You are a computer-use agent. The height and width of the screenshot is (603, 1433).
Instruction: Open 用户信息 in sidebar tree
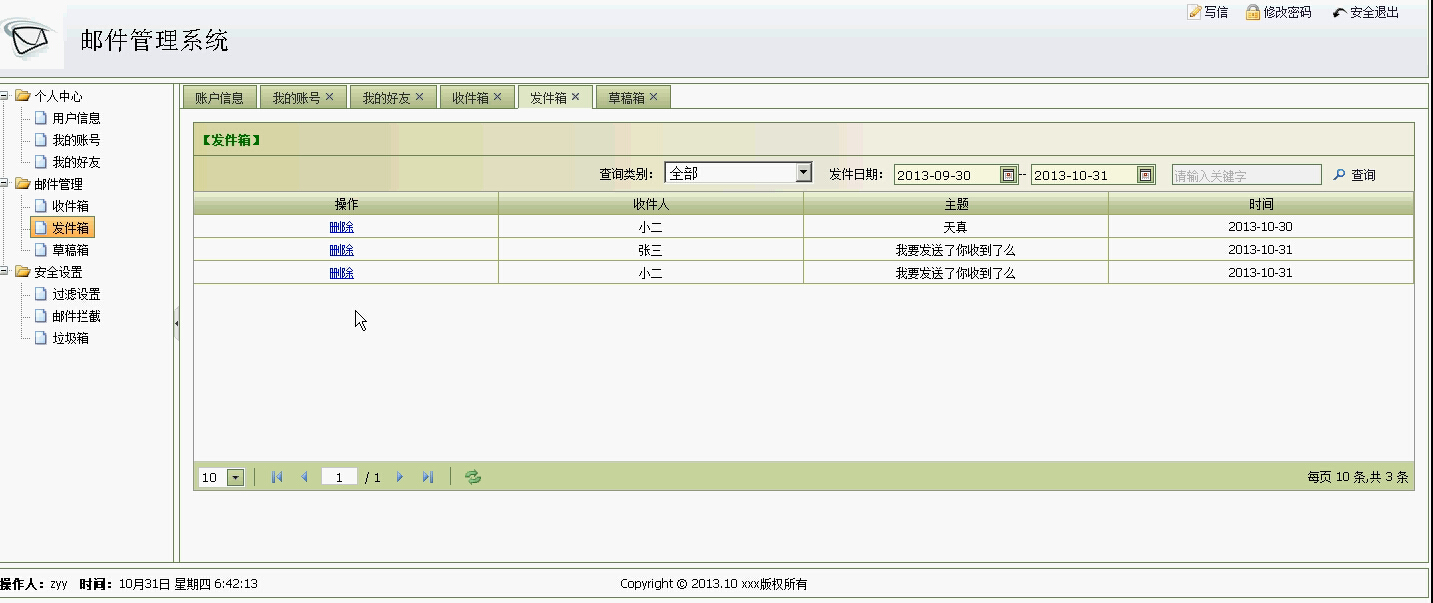[76, 118]
